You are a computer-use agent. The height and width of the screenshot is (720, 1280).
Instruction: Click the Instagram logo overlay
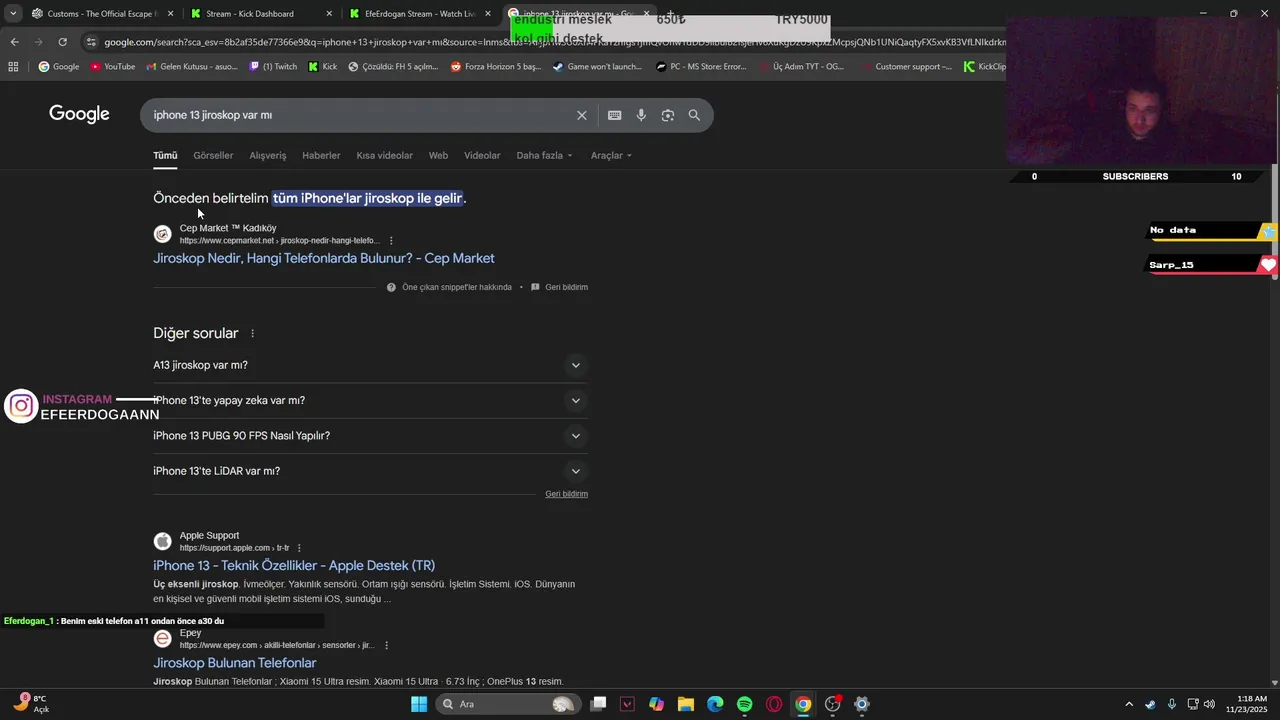pos(21,406)
